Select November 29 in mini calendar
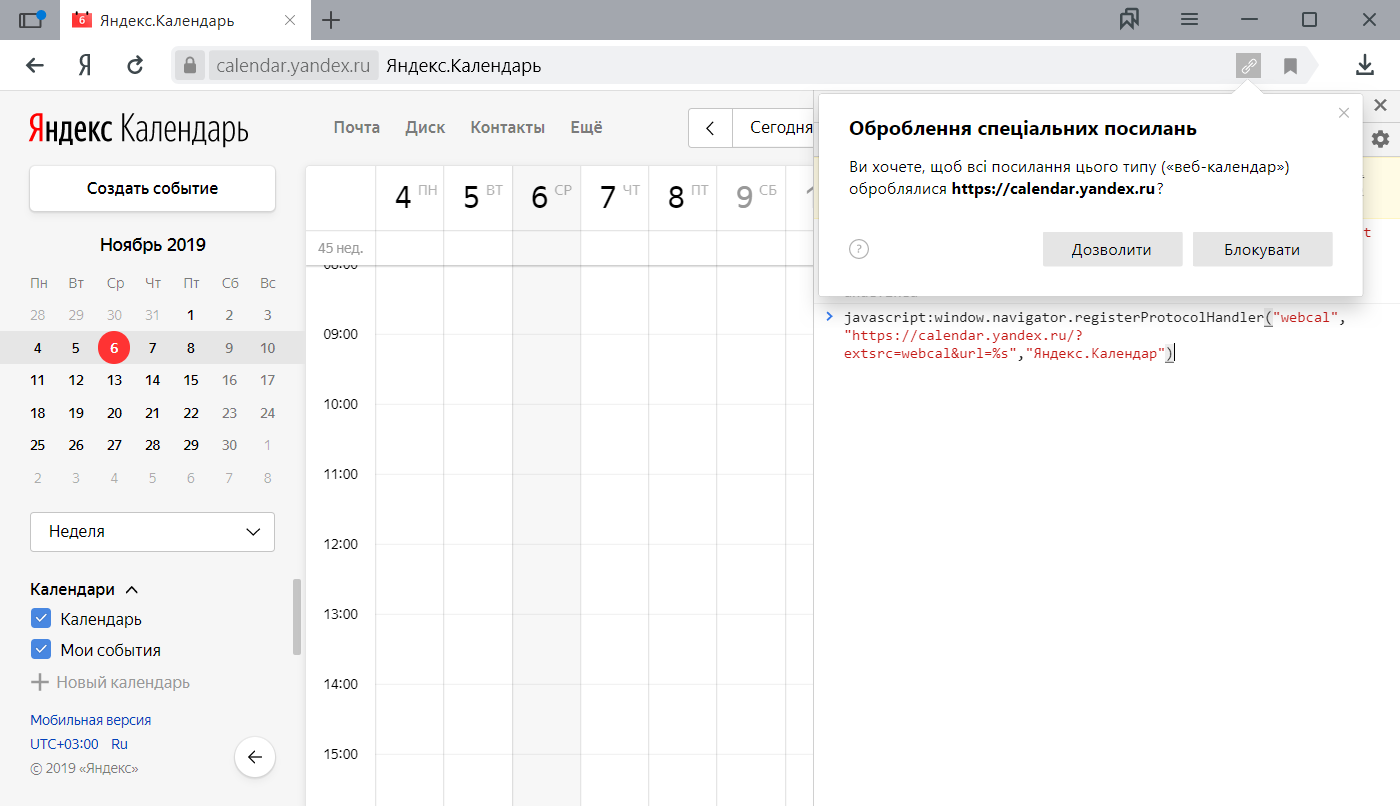Viewport: 1400px width, 806px height. [191, 445]
